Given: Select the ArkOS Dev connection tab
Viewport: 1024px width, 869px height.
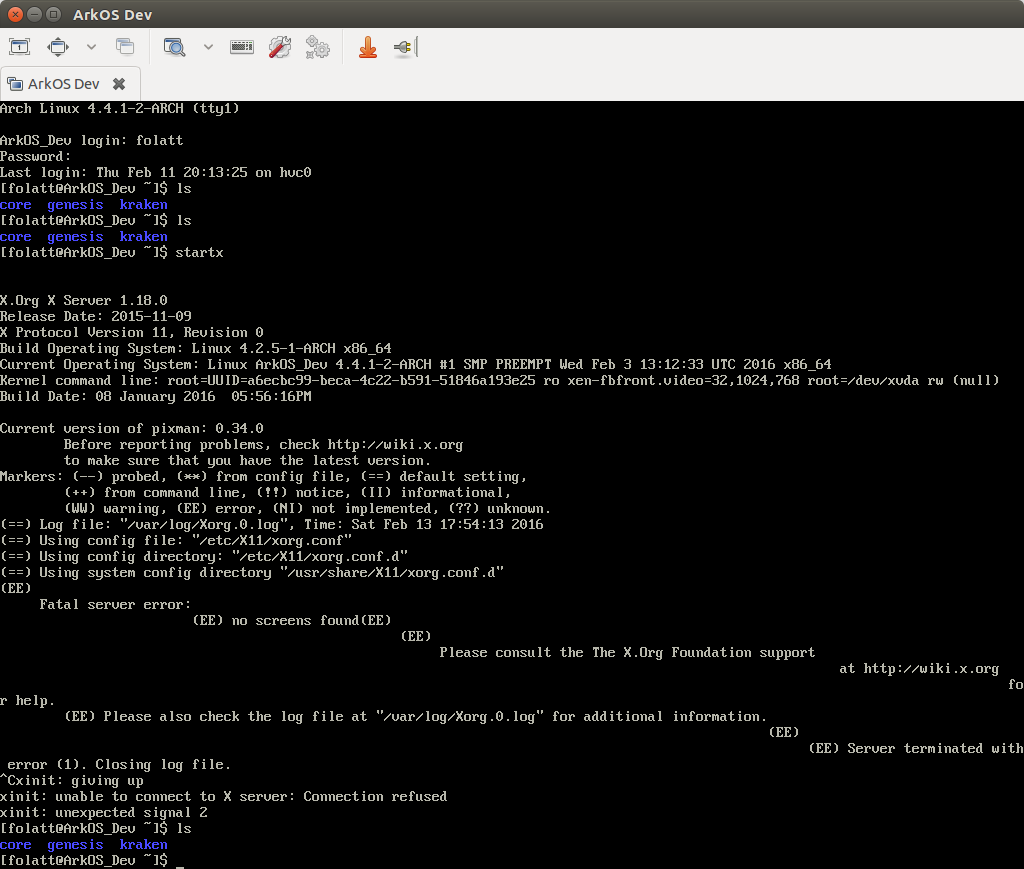Looking at the screenshot, I should click(x=64, y=84).
